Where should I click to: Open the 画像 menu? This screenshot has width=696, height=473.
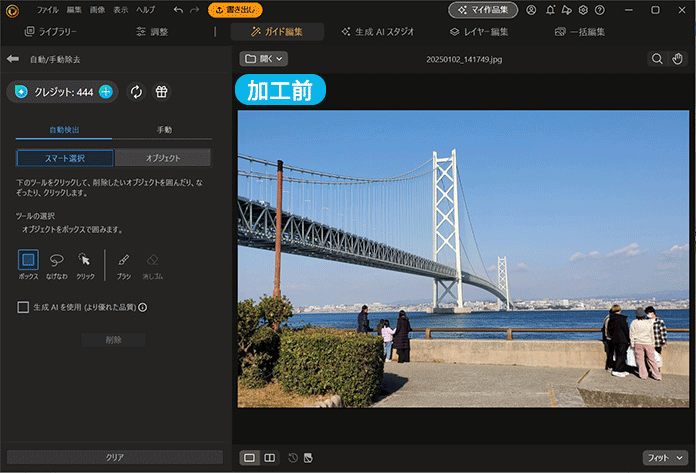(x=97, y=10)
